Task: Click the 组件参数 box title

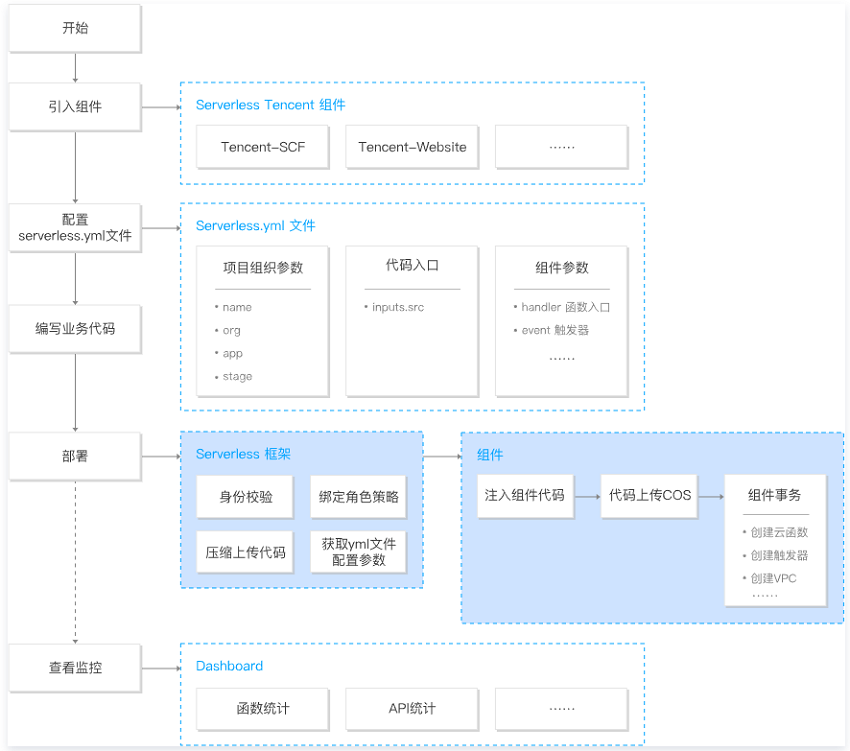Action: (562, 267)
